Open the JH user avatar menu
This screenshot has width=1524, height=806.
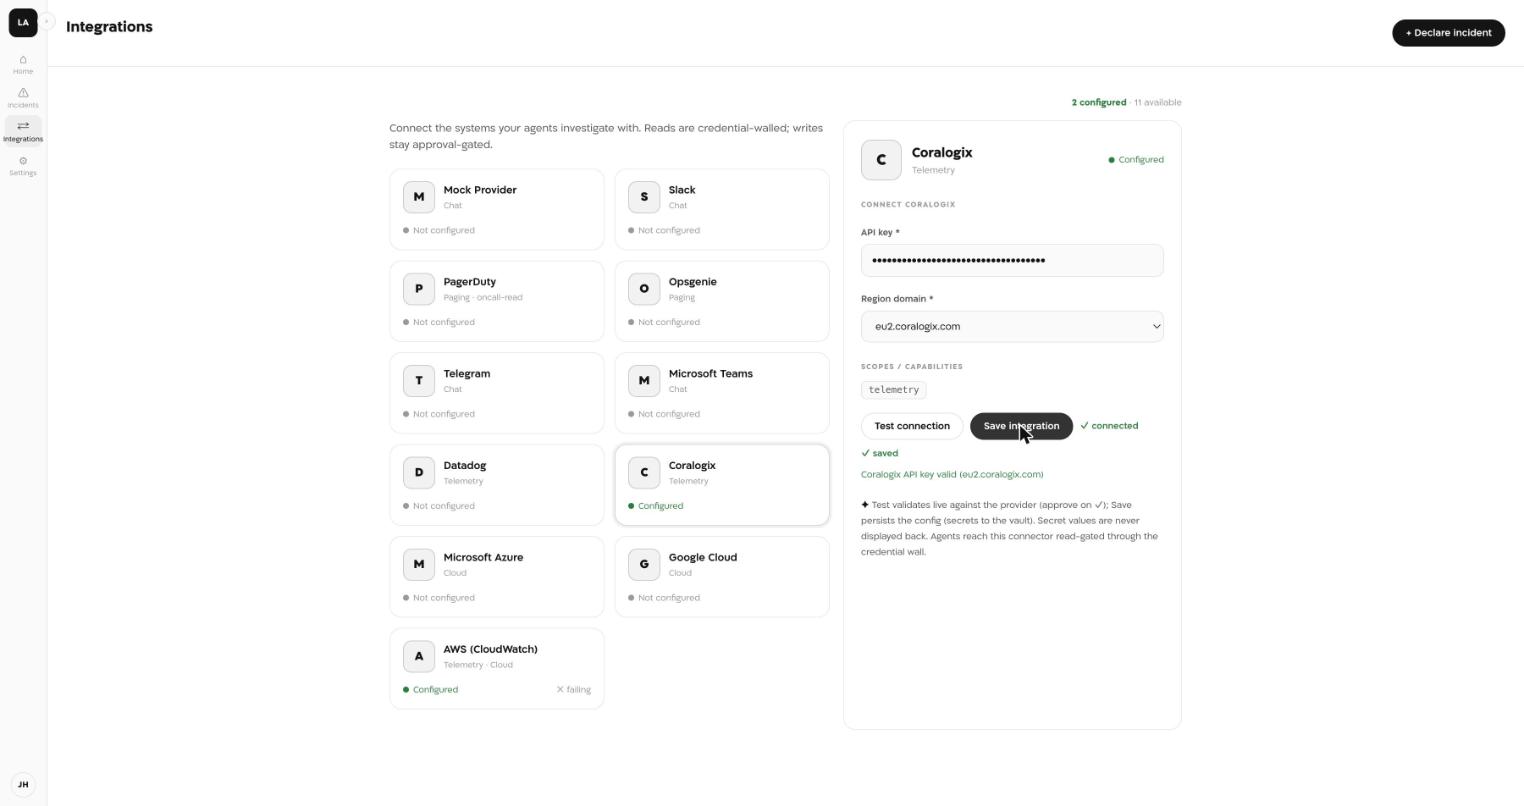(23, 784)
